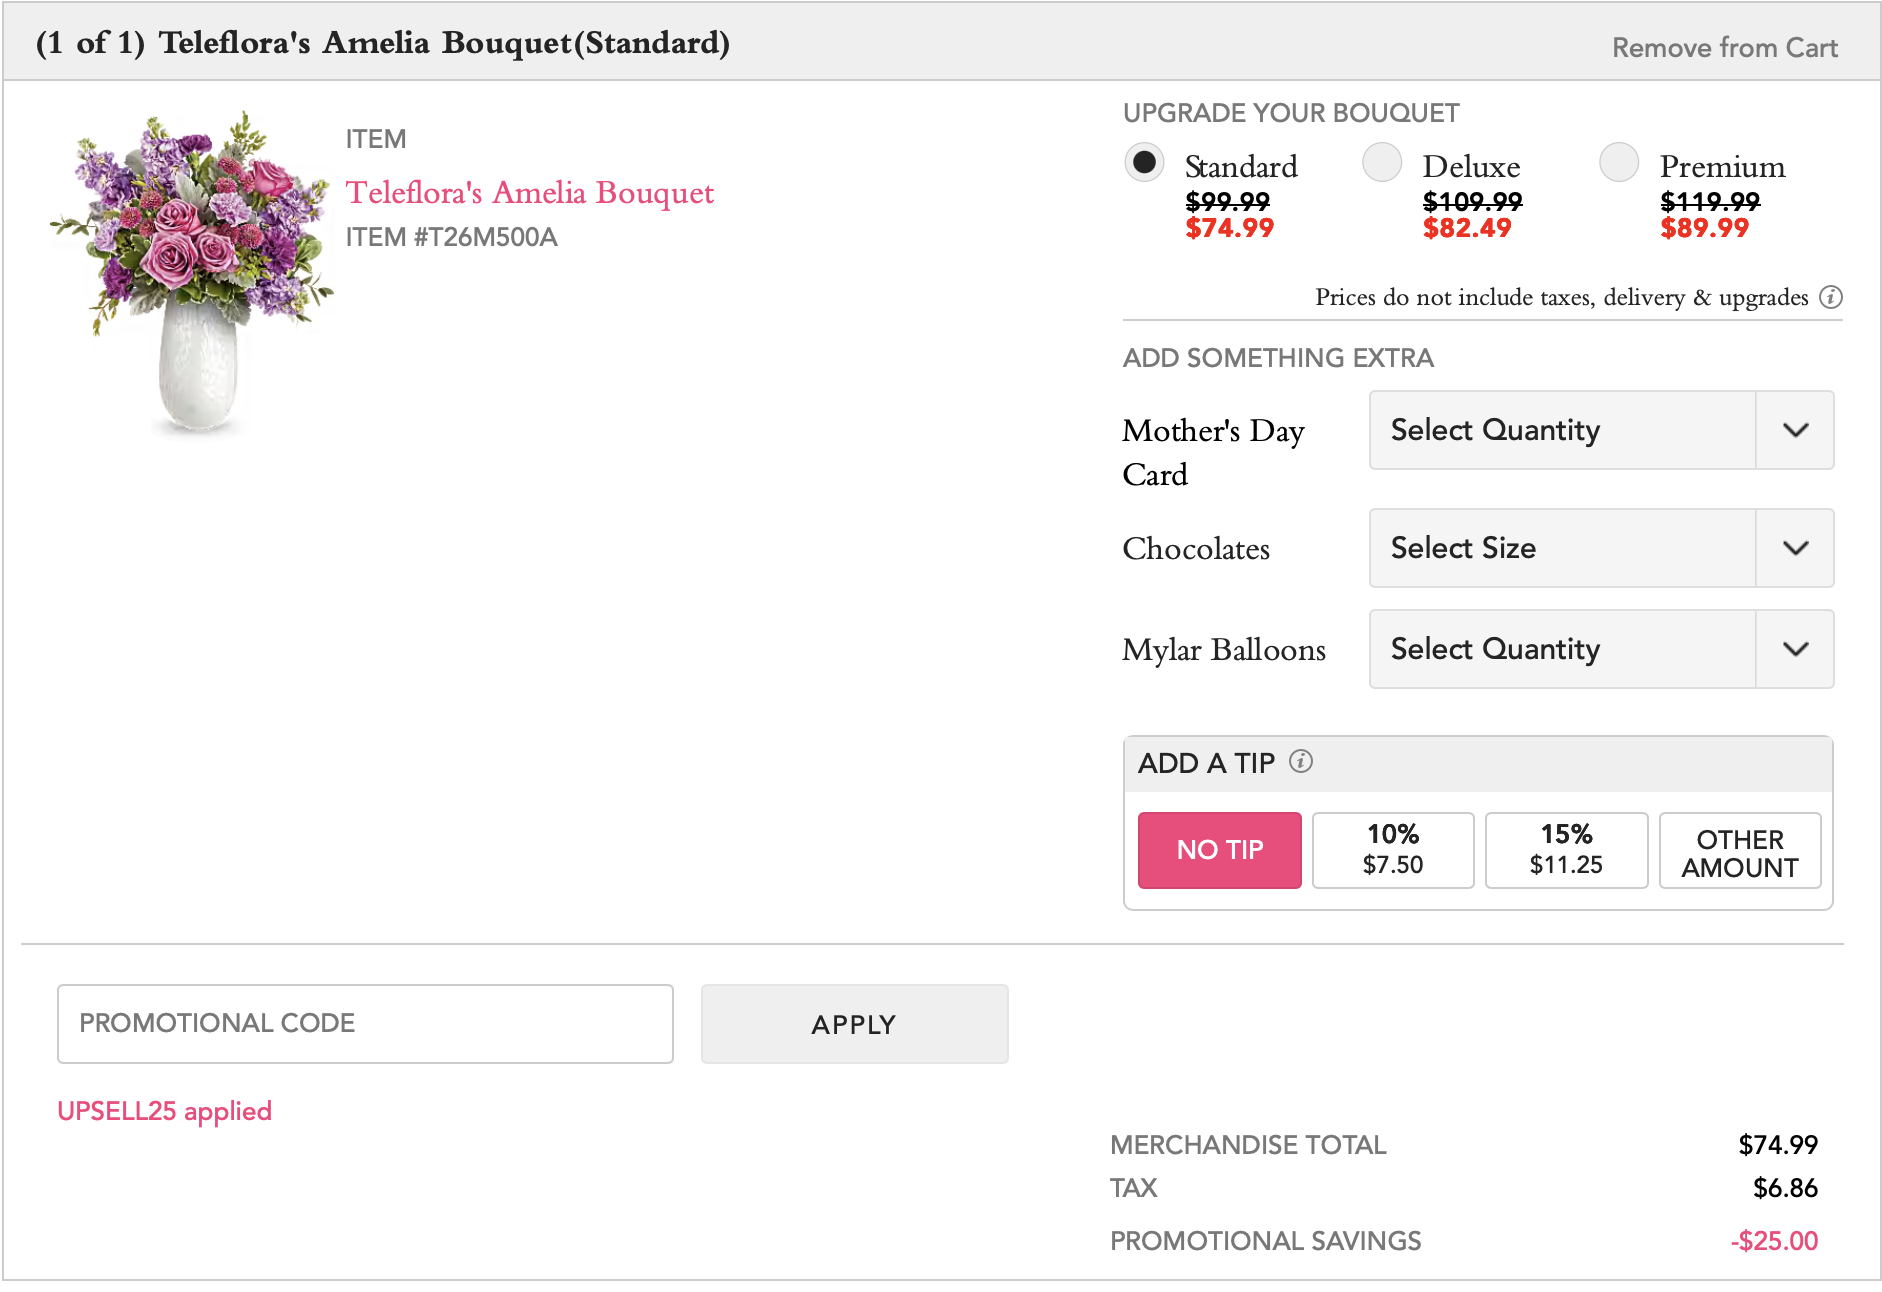
Task: Click the Chocolates dropdown chevron arrow
Action: 1795,548
